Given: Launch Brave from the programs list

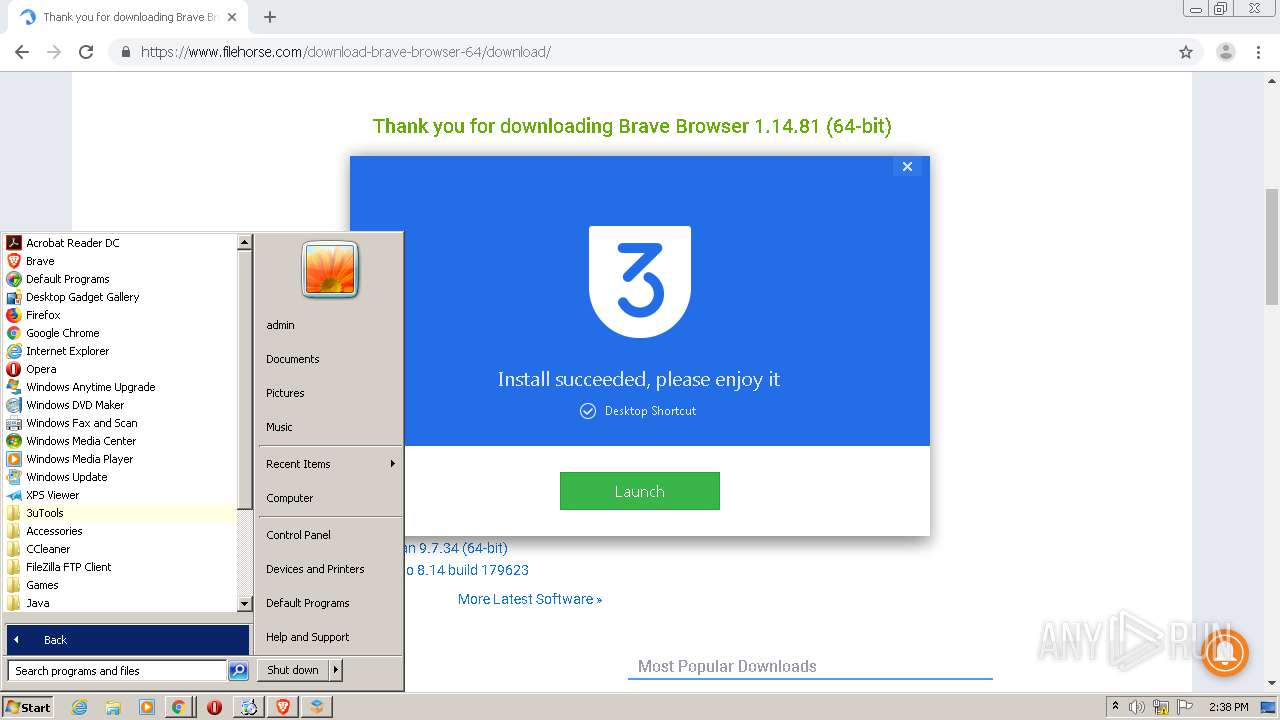Looking at the screenshot, I should coord(120,261).
